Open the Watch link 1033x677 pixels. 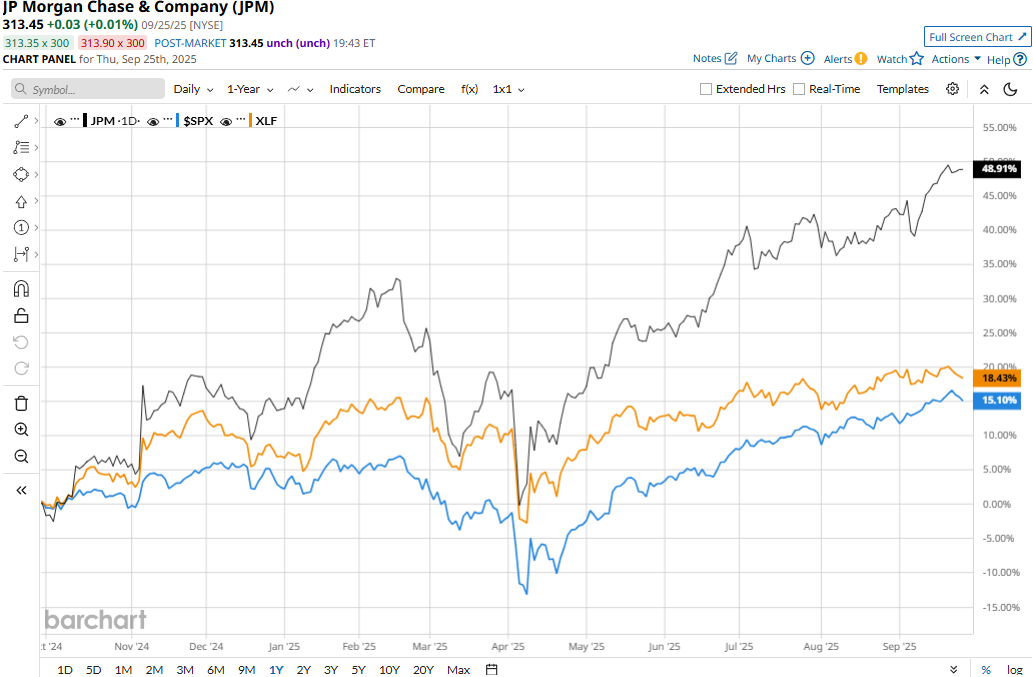pyautogui.click(x=892, y=59)
